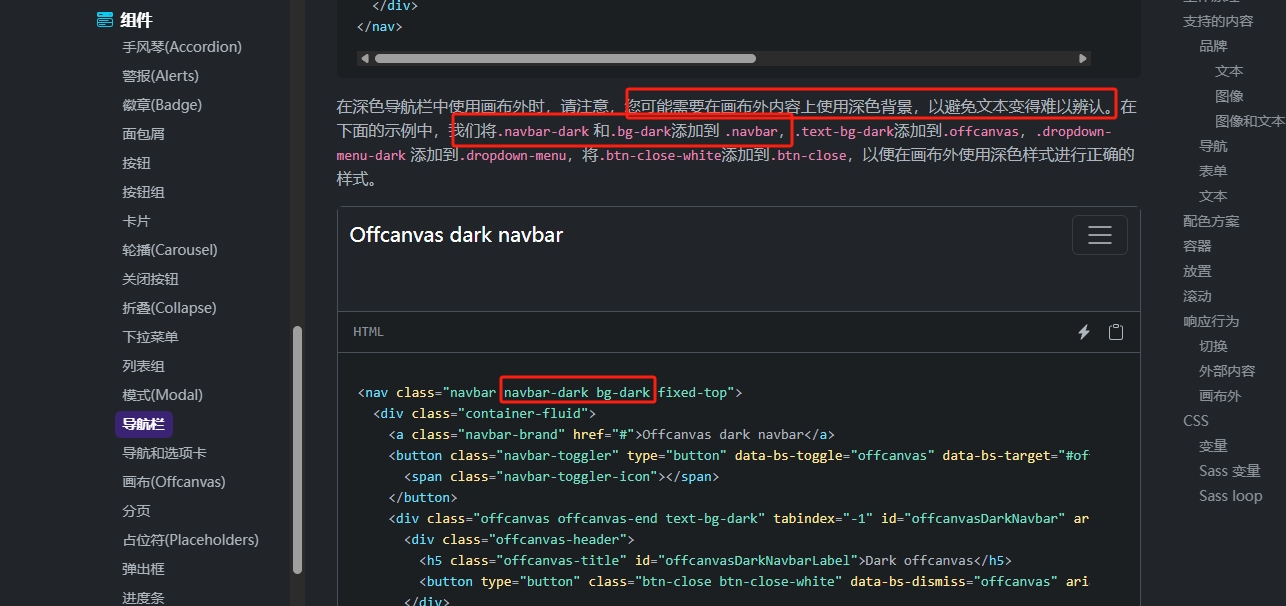Viewport: 1286px width, 606px height.
Task: Jump to the 响应行为 section
Action: [1213, 320]
